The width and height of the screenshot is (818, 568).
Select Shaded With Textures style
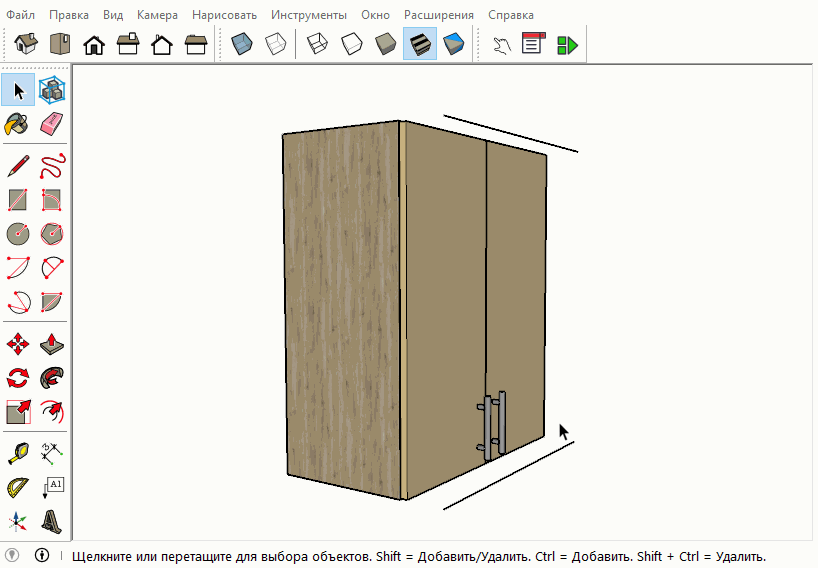tap(420, 44)
